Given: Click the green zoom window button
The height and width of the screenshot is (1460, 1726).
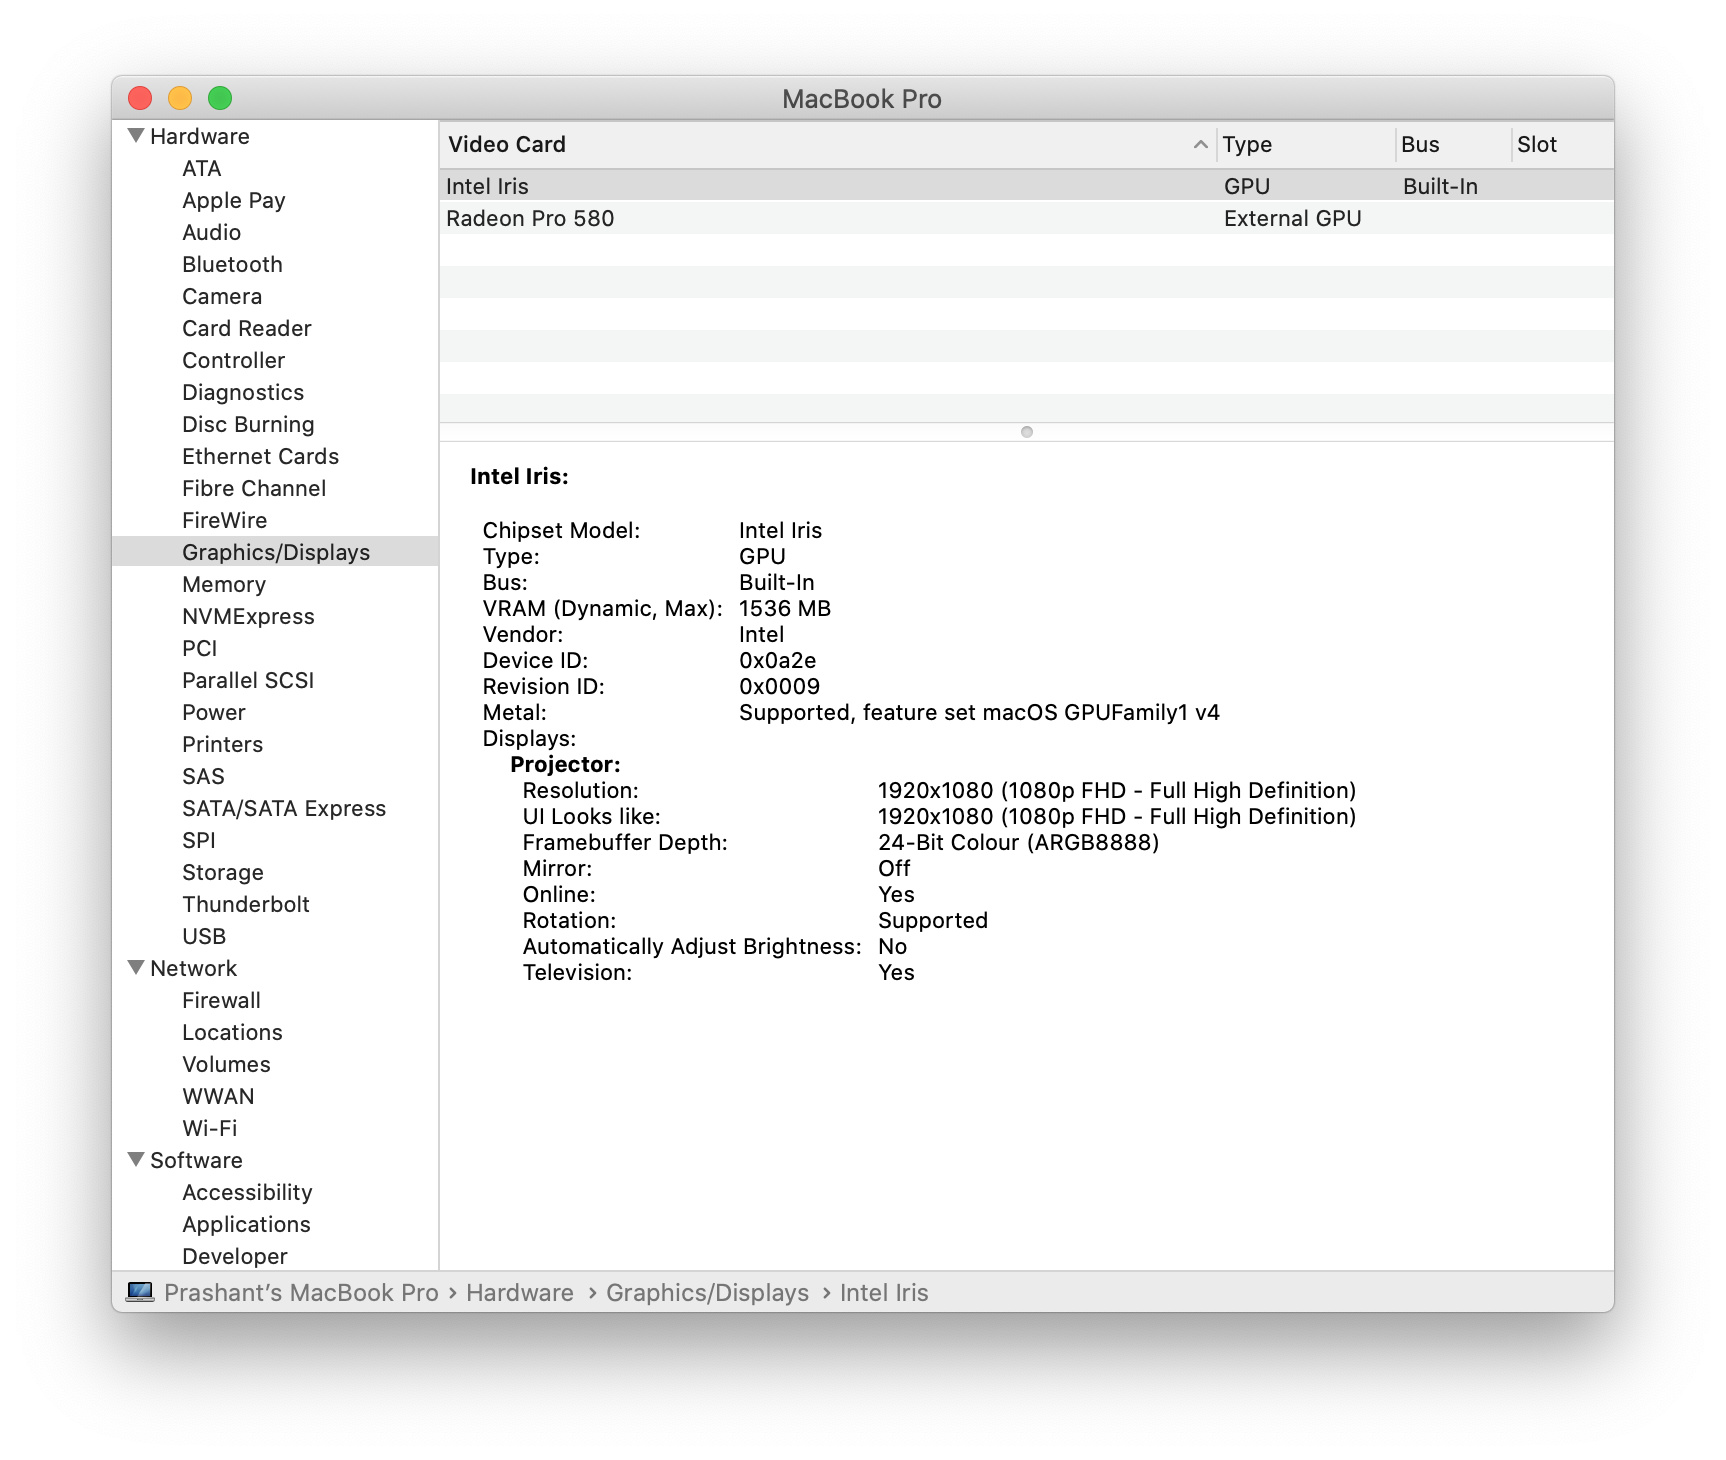Looking at the screenshot, I should pyautogui.click(x=220, y=98).
